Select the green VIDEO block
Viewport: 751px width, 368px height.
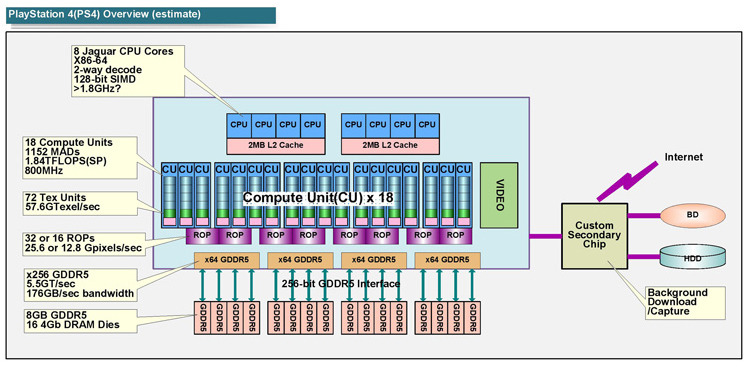click(x=499, y=195)
